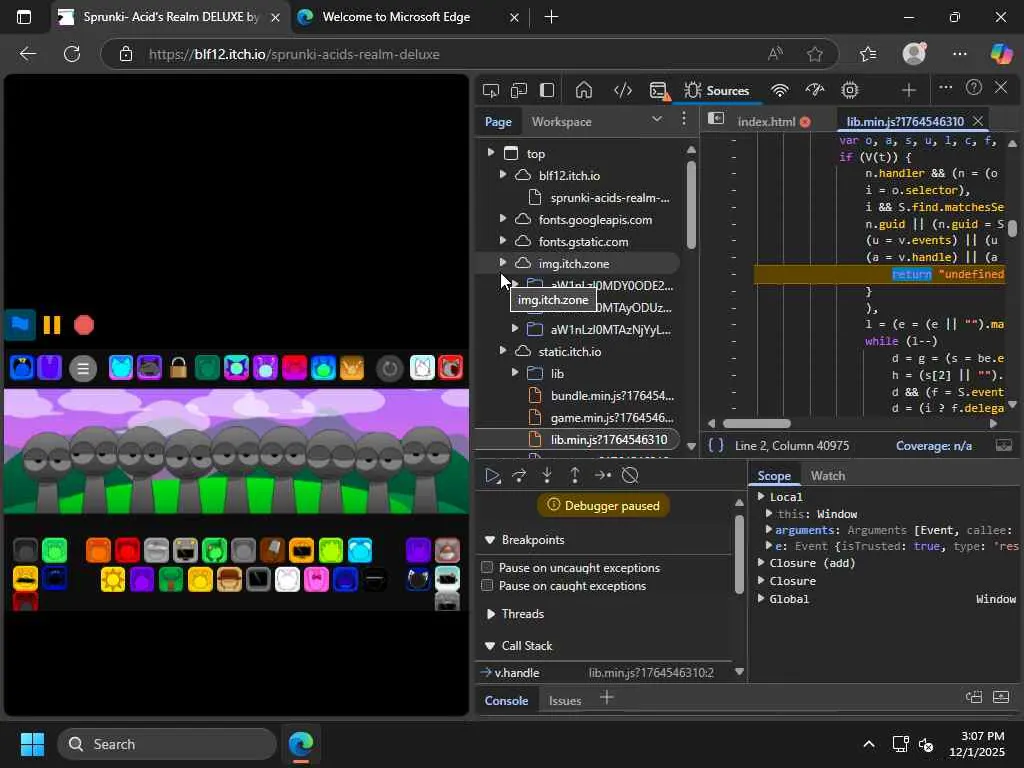Click the Step over next function icon
Image resolution: width=1024 pixels, height=768 pixels.
(x=519, y=476)
